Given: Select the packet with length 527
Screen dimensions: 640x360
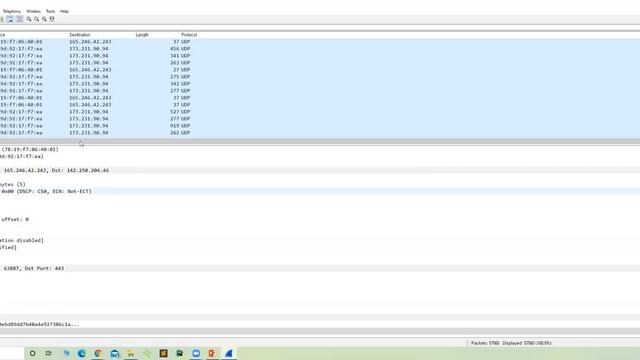Looking at the screenshot, I should point(320,112).
